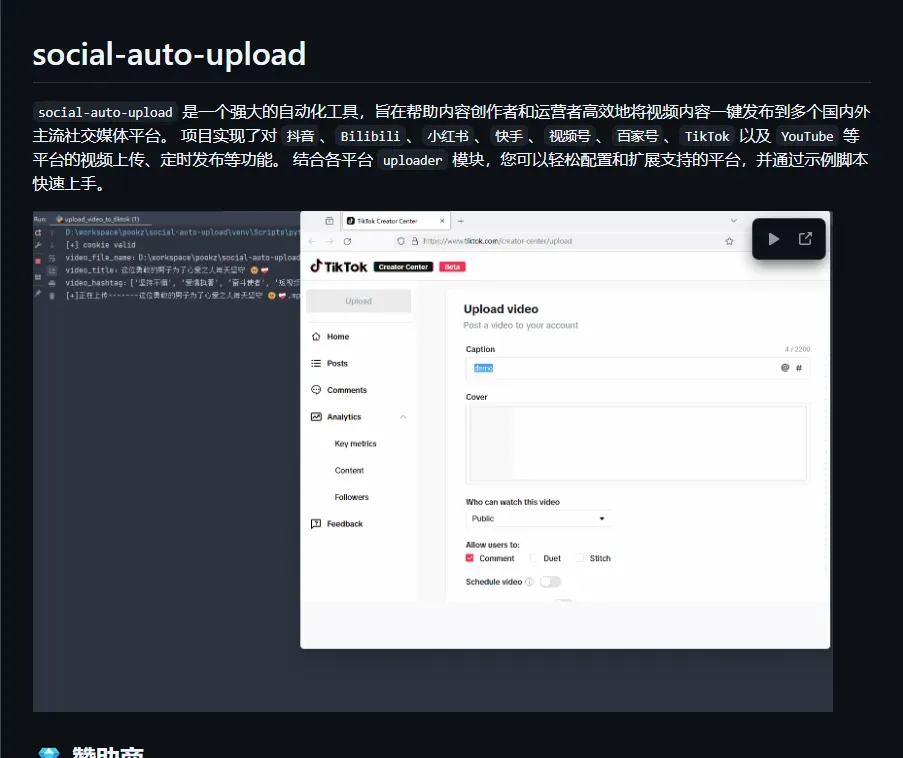Open the demo image in new tab
Screen dimensions: 903x758
tap(805, 239)
